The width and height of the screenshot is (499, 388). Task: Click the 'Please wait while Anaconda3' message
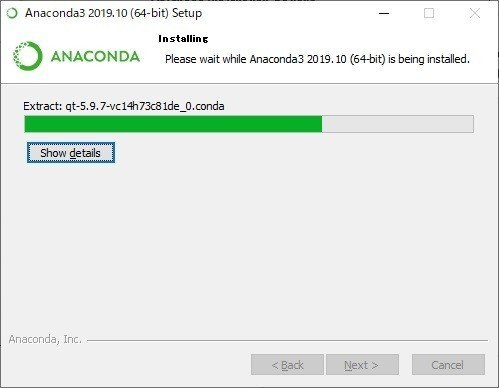click(317, 59)
